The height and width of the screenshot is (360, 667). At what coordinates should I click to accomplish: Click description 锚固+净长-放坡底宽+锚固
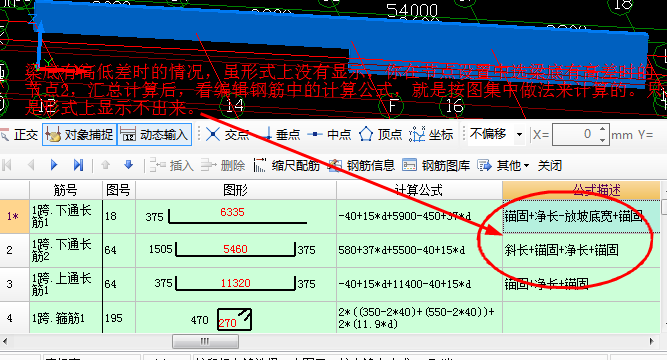573,216
